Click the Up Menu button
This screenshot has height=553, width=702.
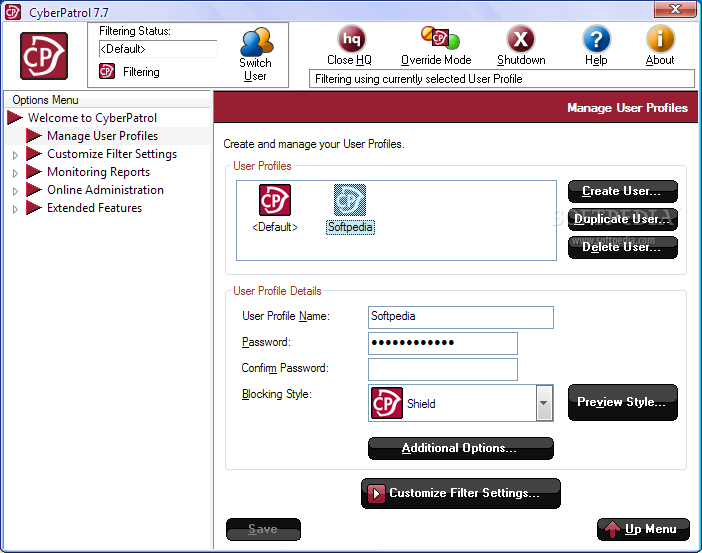tap(643, 529)
